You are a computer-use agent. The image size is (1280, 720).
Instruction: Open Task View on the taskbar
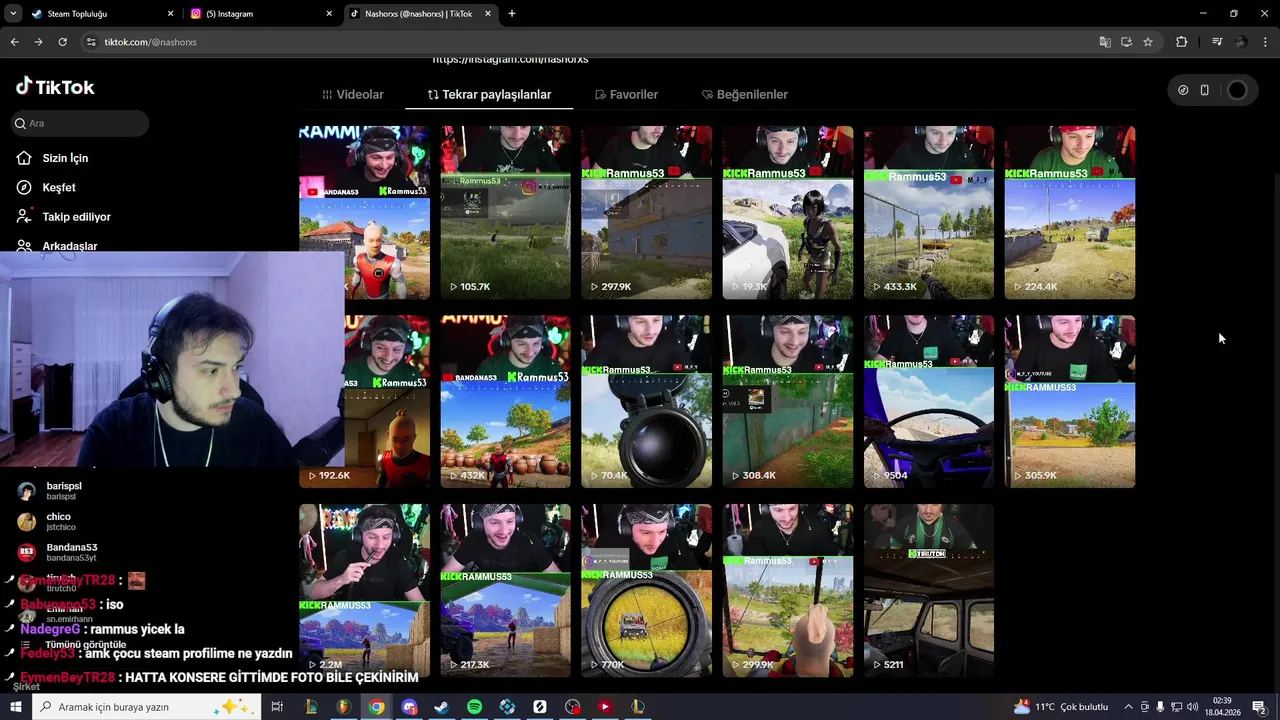[277, 707]
